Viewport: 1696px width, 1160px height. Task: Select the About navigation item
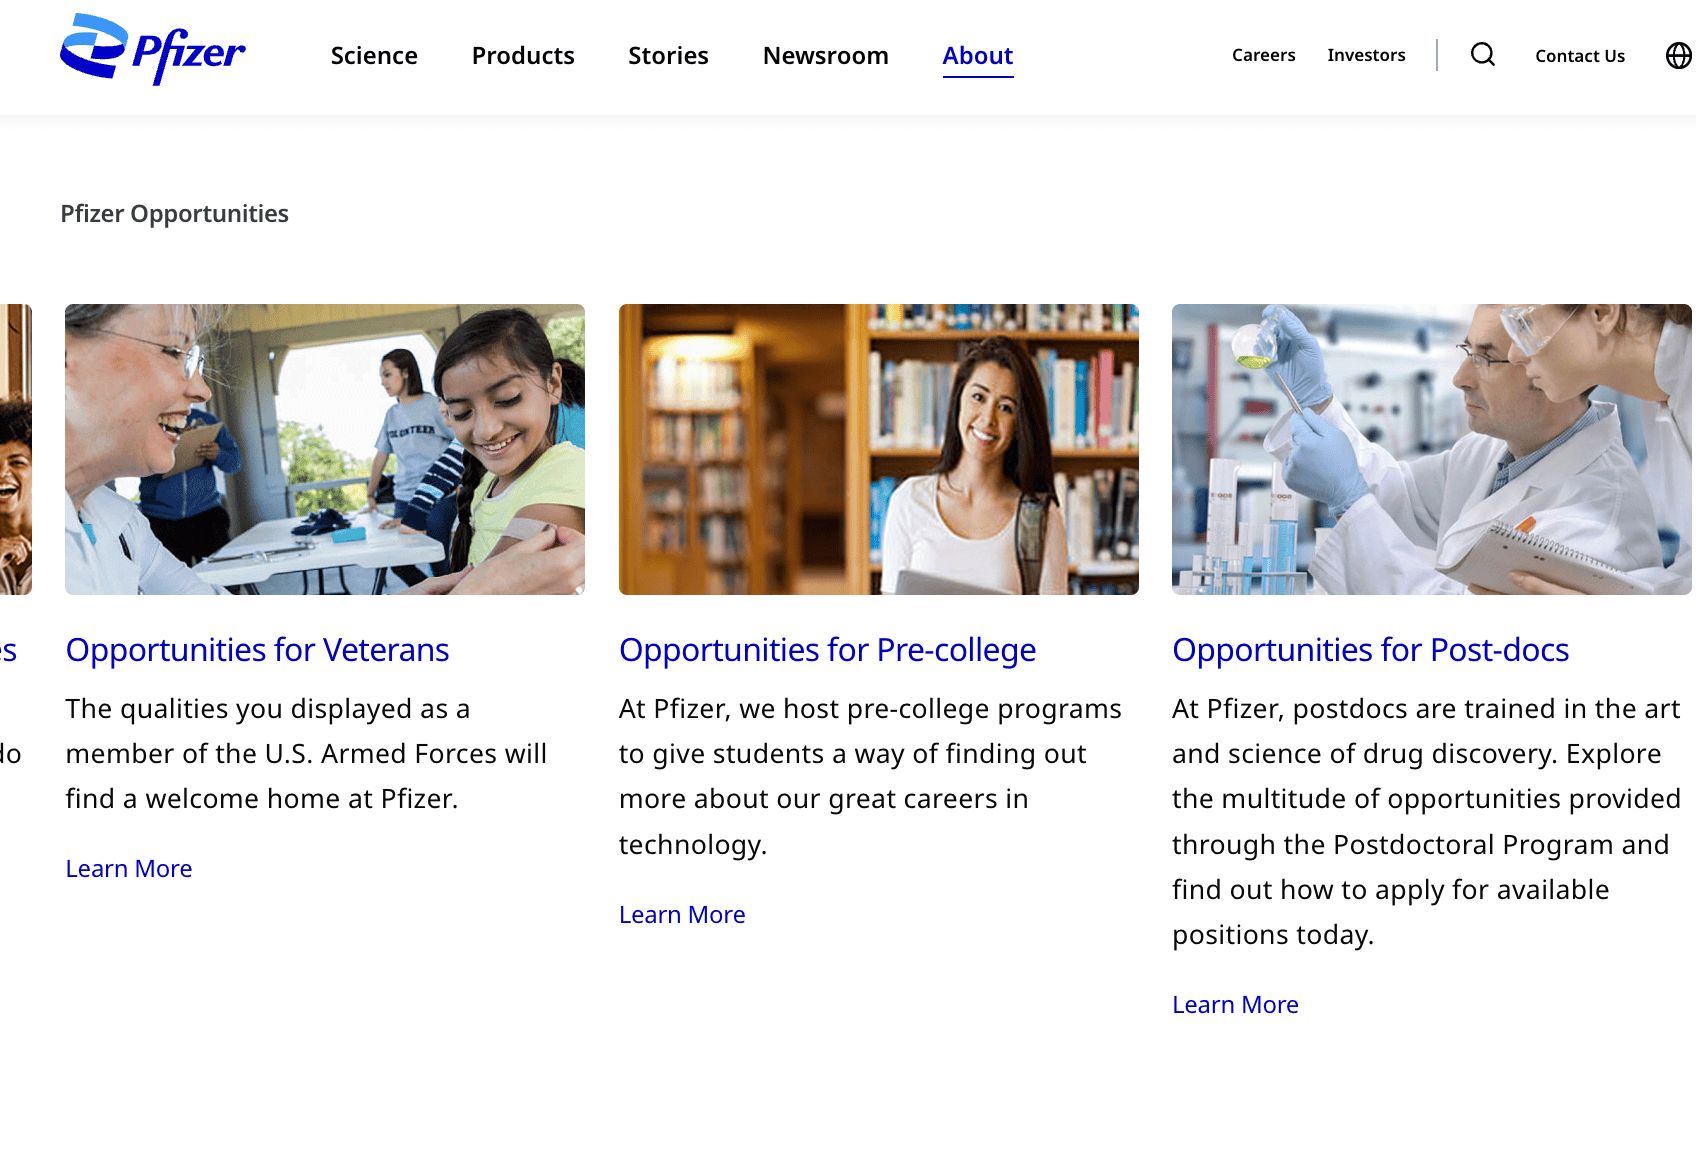(977, 56)
